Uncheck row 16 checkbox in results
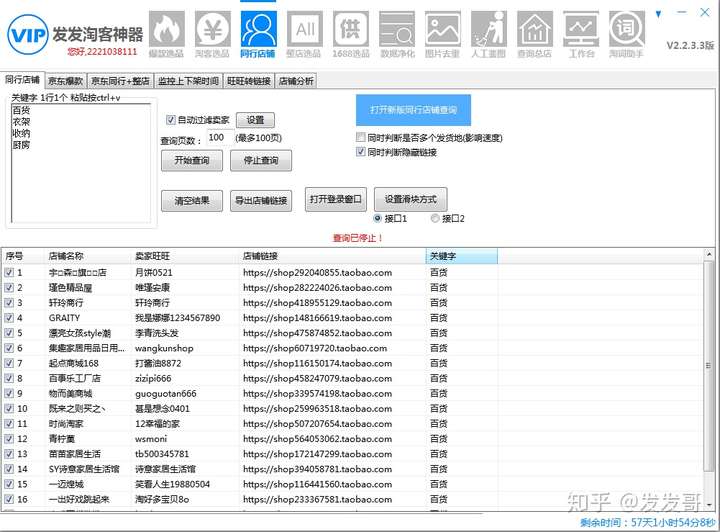Viewport: 720px width, 532px height. coord(9,499)
